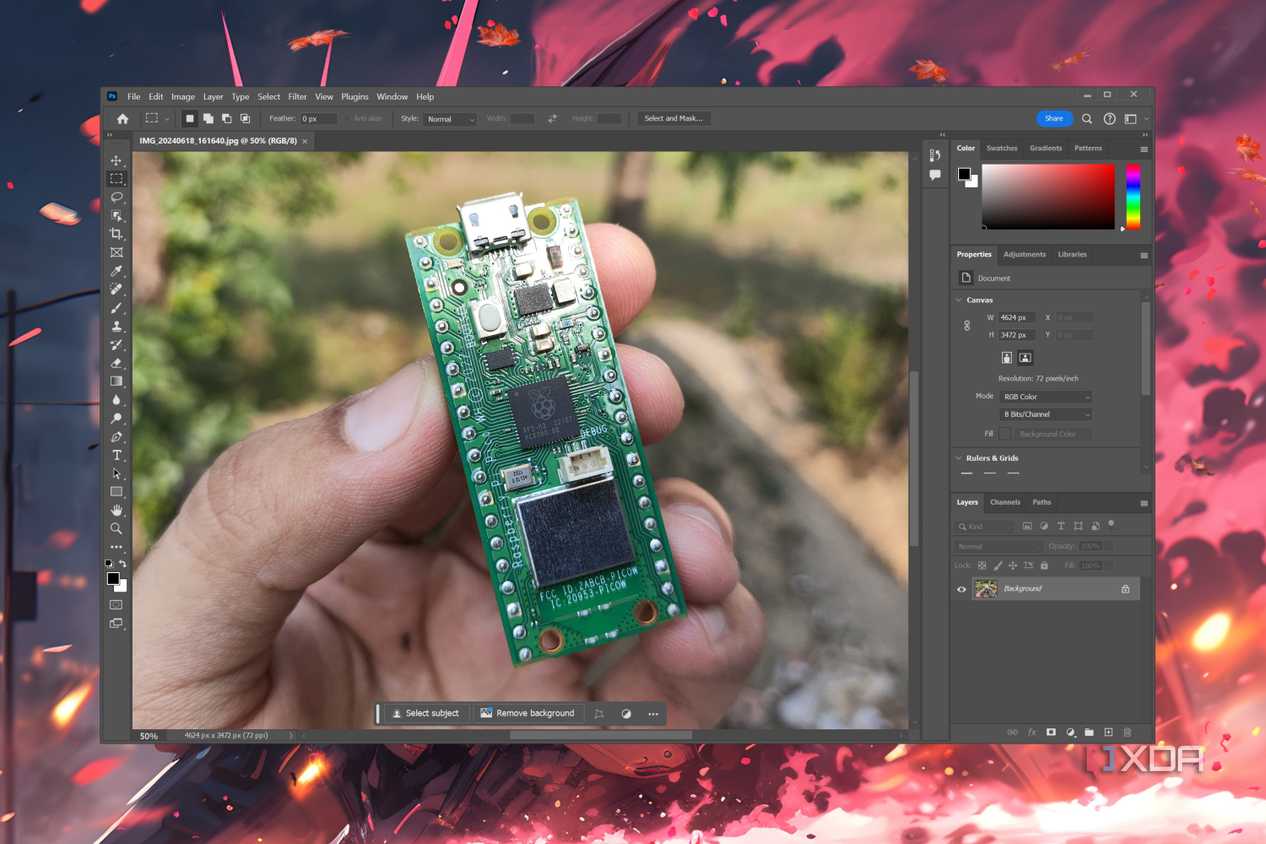Select the Eraser tool
The height and width of the screenshot is (844, 1266).
pos(116,363)
